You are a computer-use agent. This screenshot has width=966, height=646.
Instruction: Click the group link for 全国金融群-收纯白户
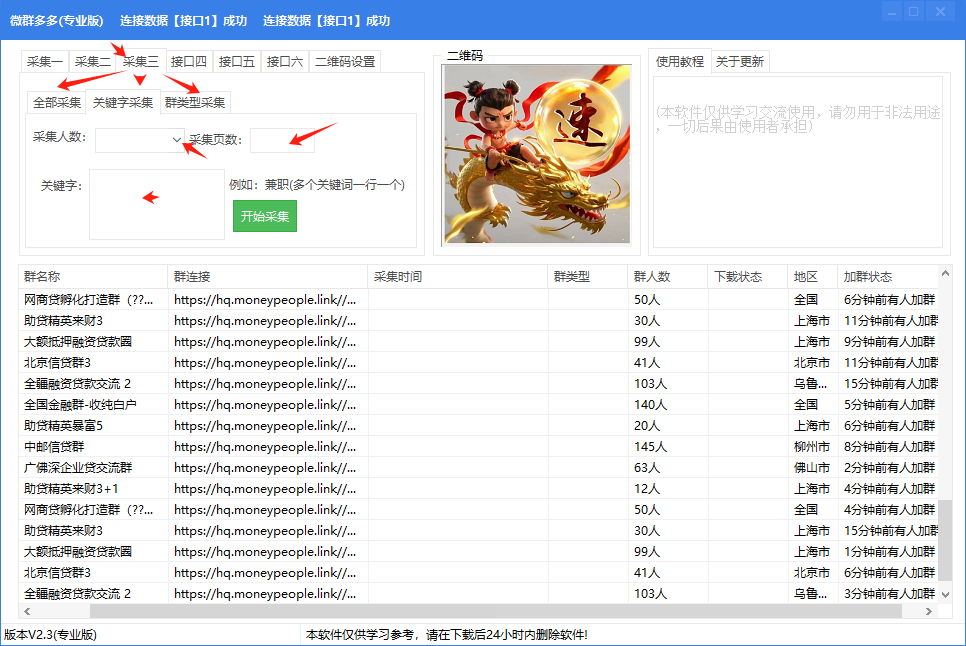[x=265, y=405]
